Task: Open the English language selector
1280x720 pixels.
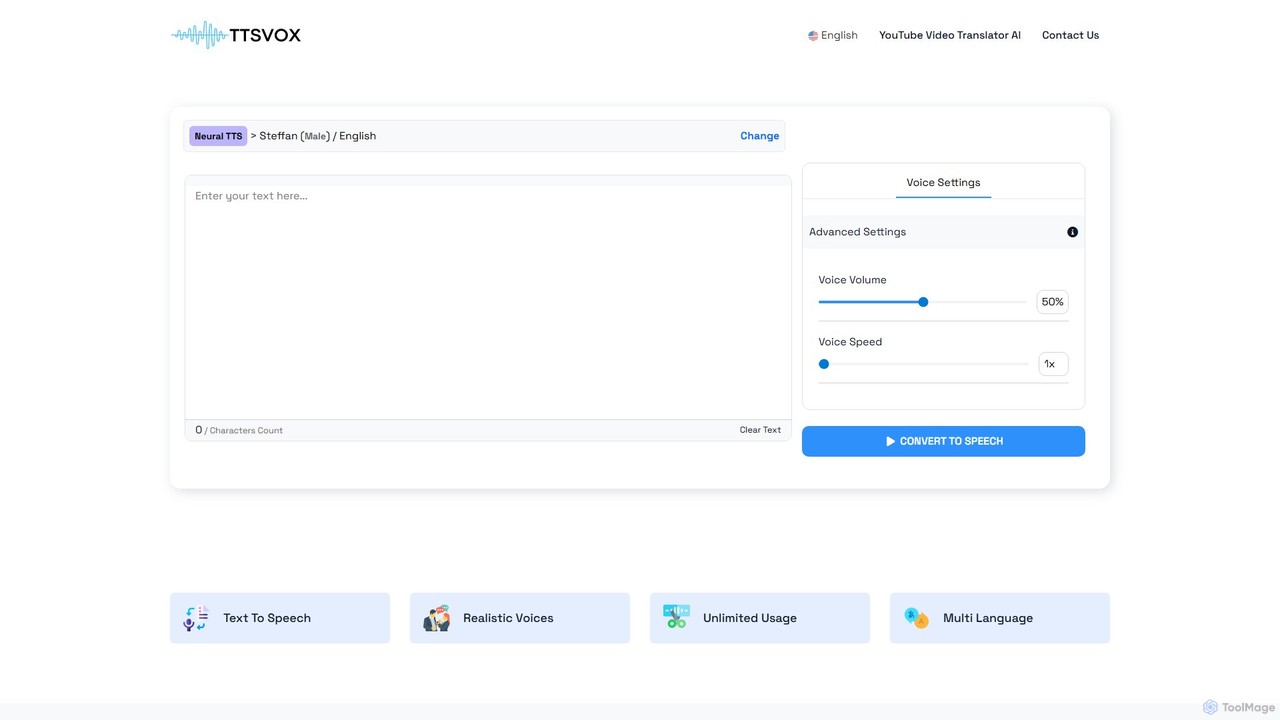Action: [x=833, y=35]
